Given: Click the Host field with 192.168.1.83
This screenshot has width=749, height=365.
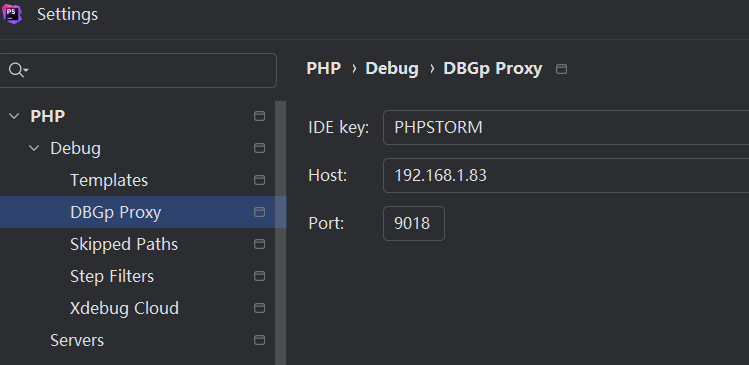Looking at the screenshot, I should 566,175.
